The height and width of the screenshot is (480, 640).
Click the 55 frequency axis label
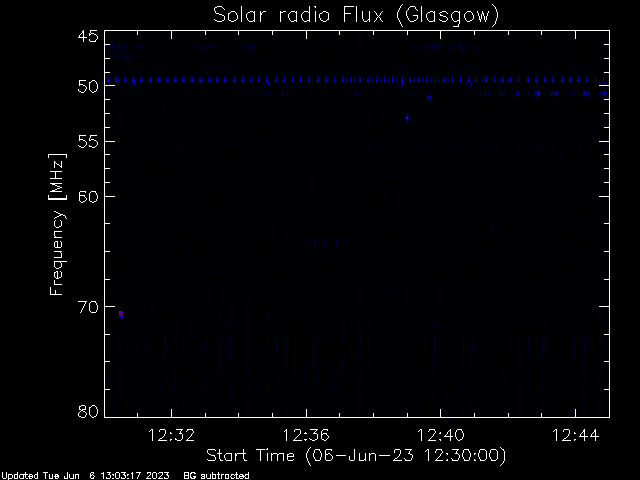[x=88, y=142]
